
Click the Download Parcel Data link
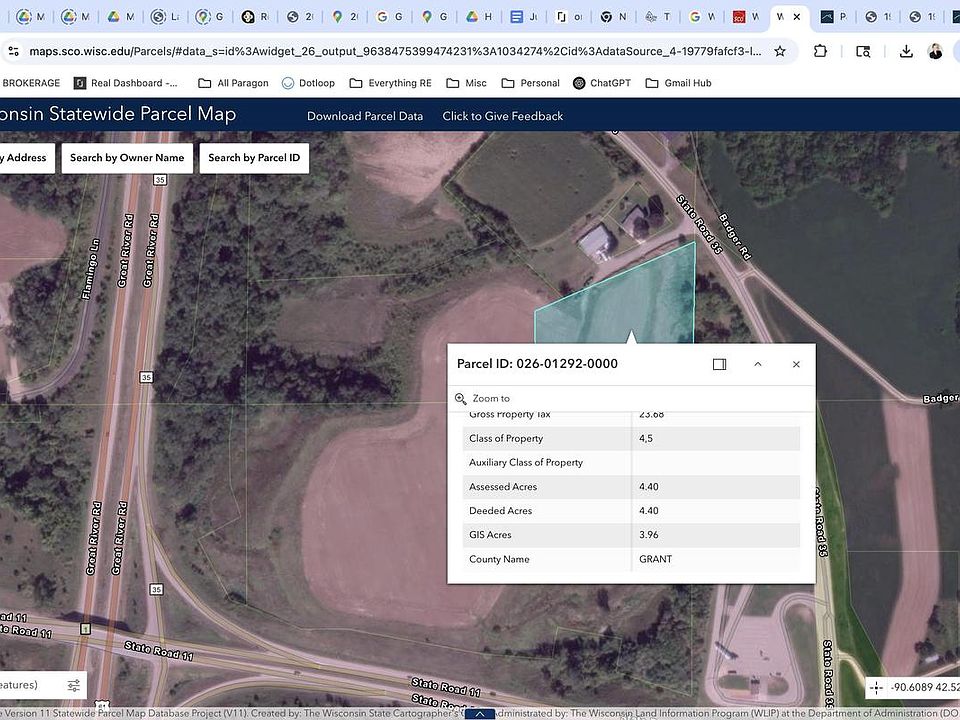(x=364, y=116)
